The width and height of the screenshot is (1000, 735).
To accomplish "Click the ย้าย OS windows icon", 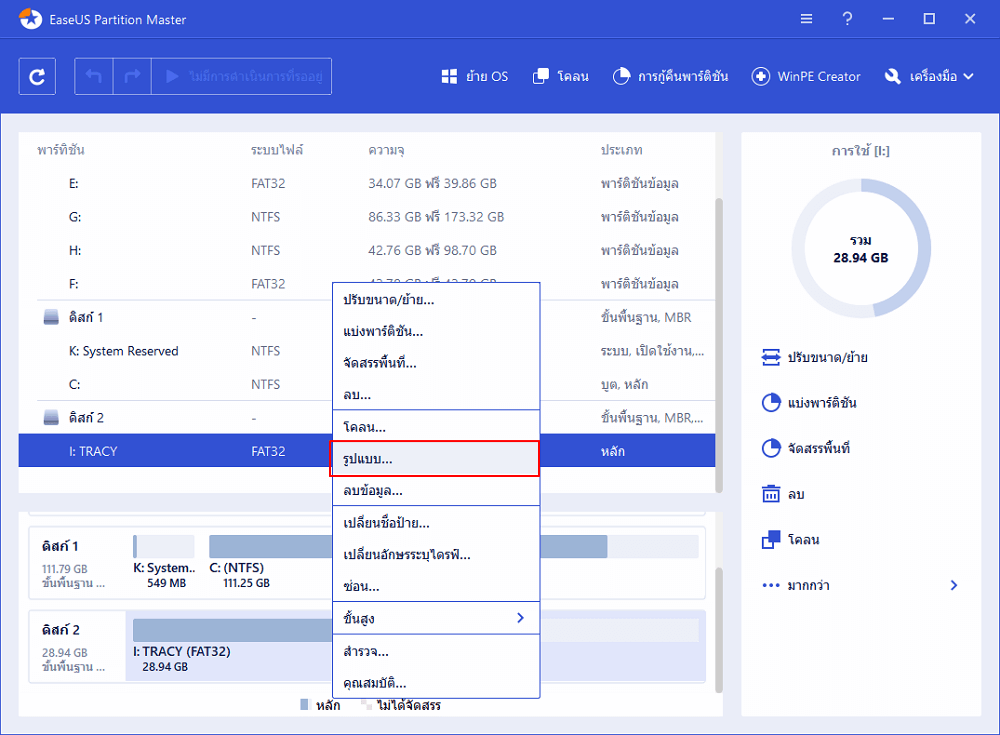I will click(x=449, y=77).
